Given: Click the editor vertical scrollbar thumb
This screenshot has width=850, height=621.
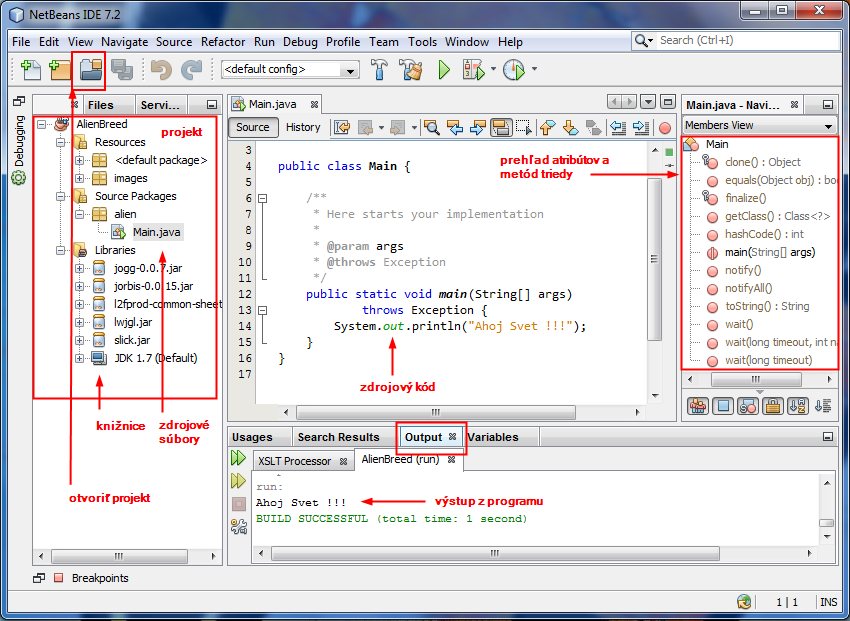Looking at the screenshot, I should [x=654, y=259].
